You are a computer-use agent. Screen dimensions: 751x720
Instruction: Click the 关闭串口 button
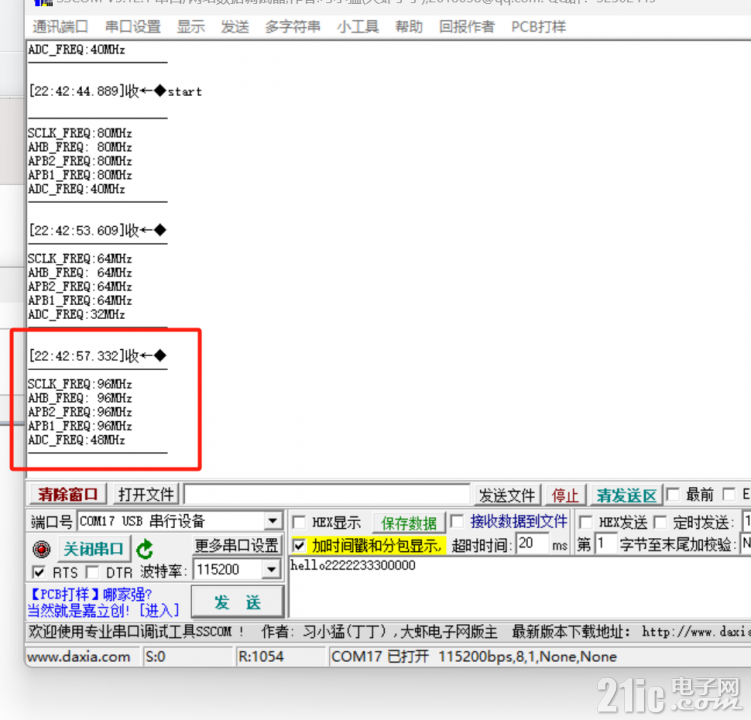coord(93,549)
